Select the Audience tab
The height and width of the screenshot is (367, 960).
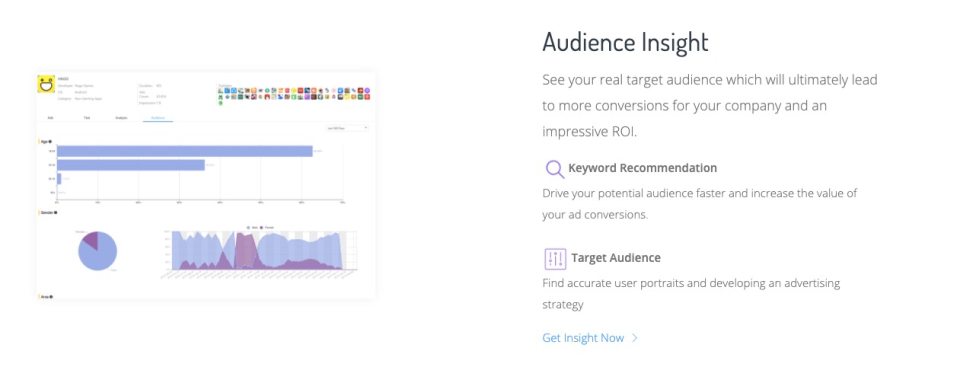coord(158,118)
